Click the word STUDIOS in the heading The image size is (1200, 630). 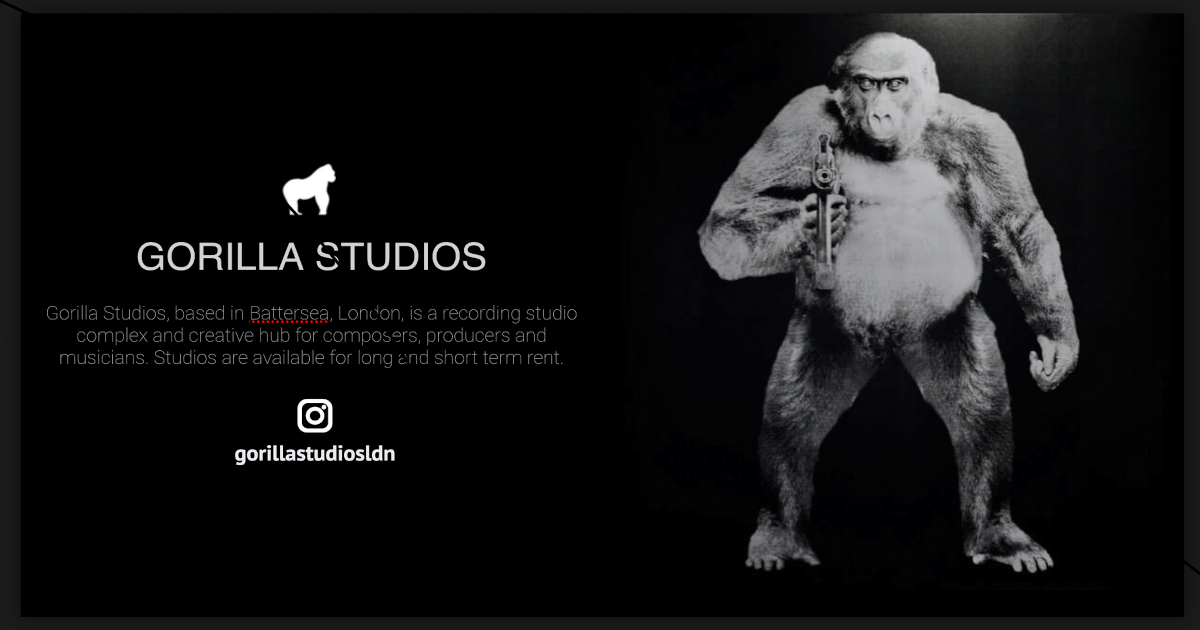[x=400, y=257]
